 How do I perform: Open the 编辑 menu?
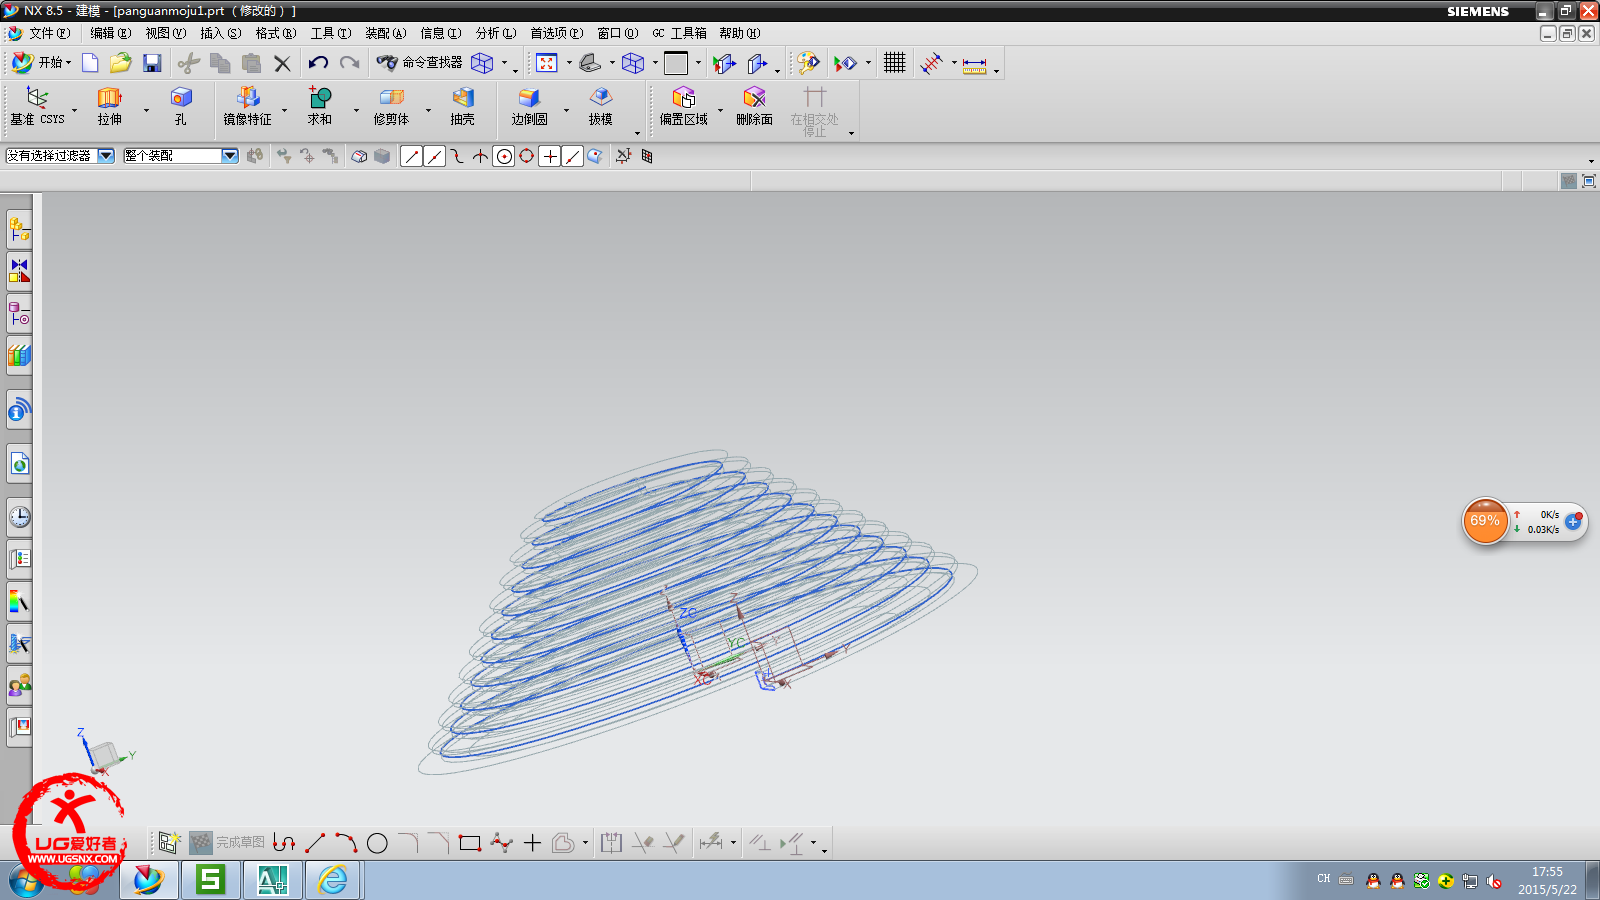[x=110, y=33]
